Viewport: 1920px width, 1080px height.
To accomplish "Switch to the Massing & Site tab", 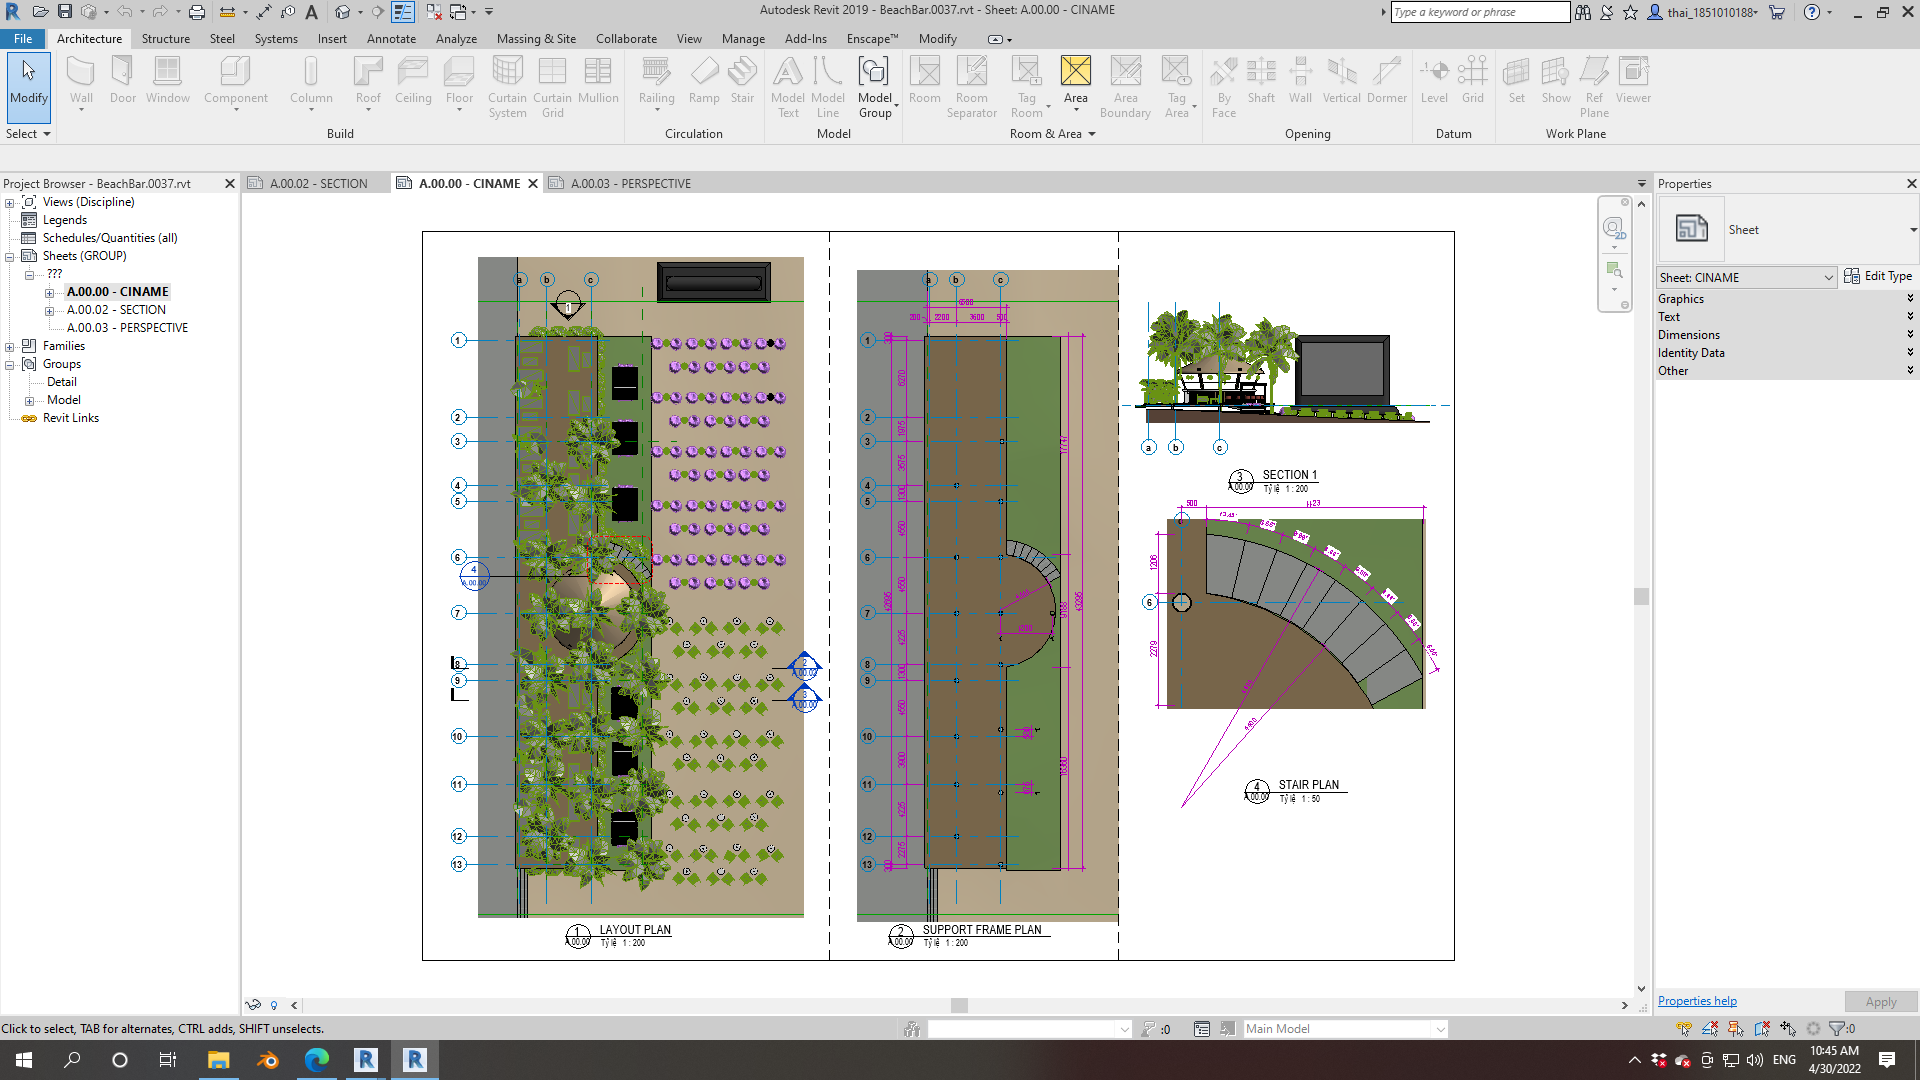I will 536,39.
